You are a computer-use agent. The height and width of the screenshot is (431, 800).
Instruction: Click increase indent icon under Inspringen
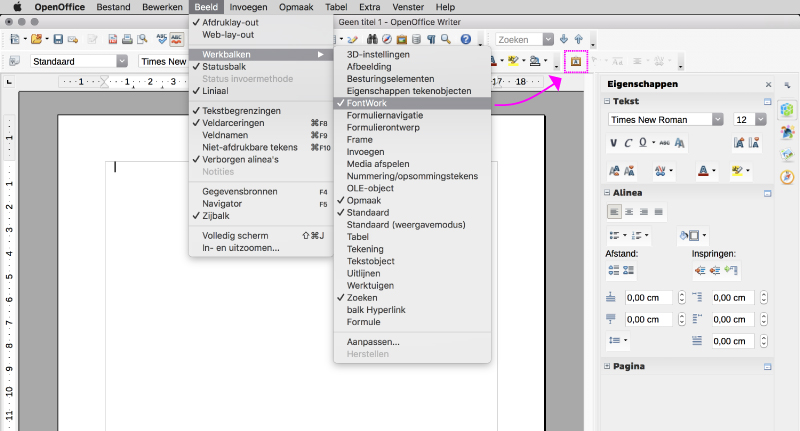[x=700, y=270]
